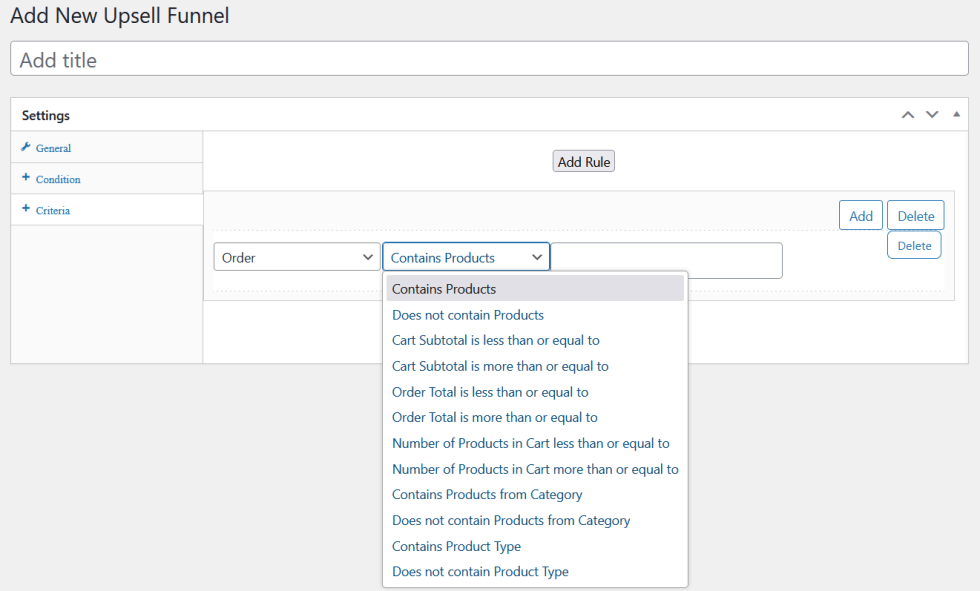Collapse the Contains Products dropdown
This screenshot has height=591, width=980.
(466, 258)
